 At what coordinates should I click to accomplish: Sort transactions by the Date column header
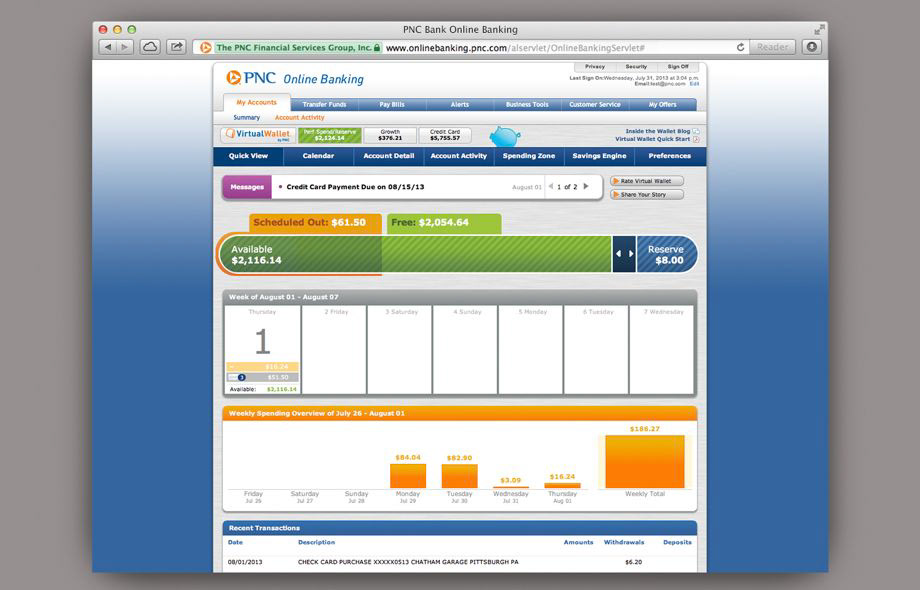click(235, 542)
